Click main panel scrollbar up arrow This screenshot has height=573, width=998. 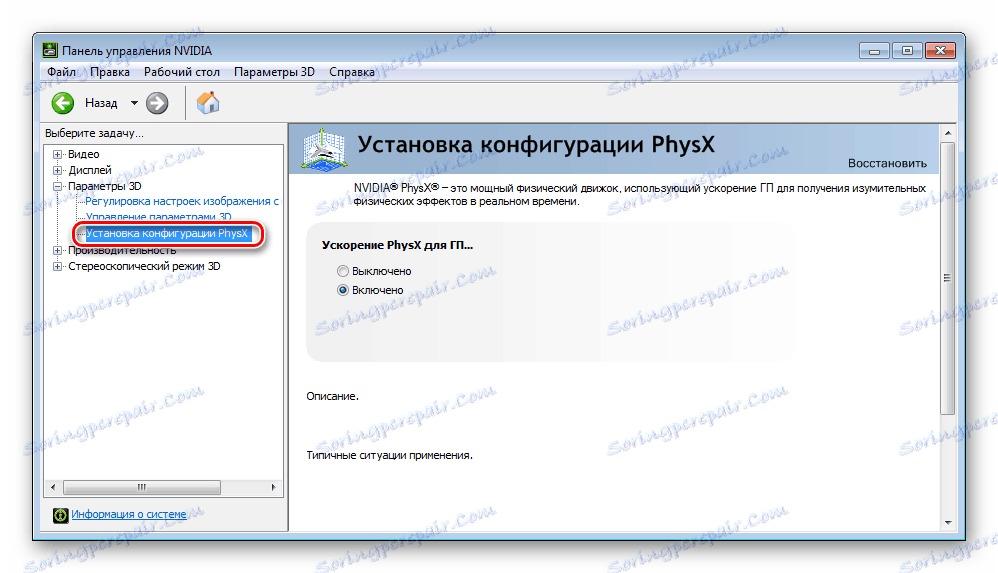[948, 132]
